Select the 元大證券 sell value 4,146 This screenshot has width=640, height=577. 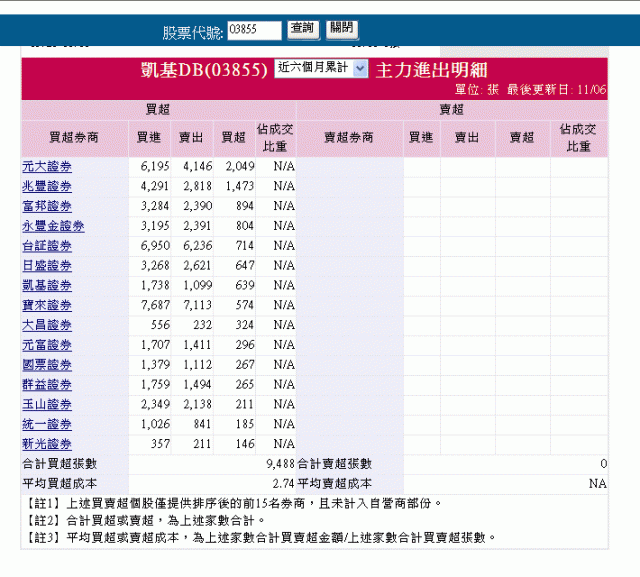pyautogui.click(x=198, y=166)
